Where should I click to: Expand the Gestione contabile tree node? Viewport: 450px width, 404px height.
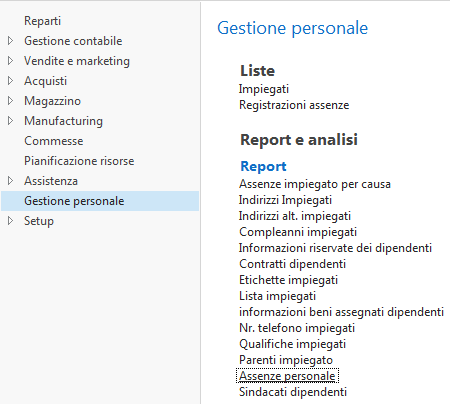point(10,41)
